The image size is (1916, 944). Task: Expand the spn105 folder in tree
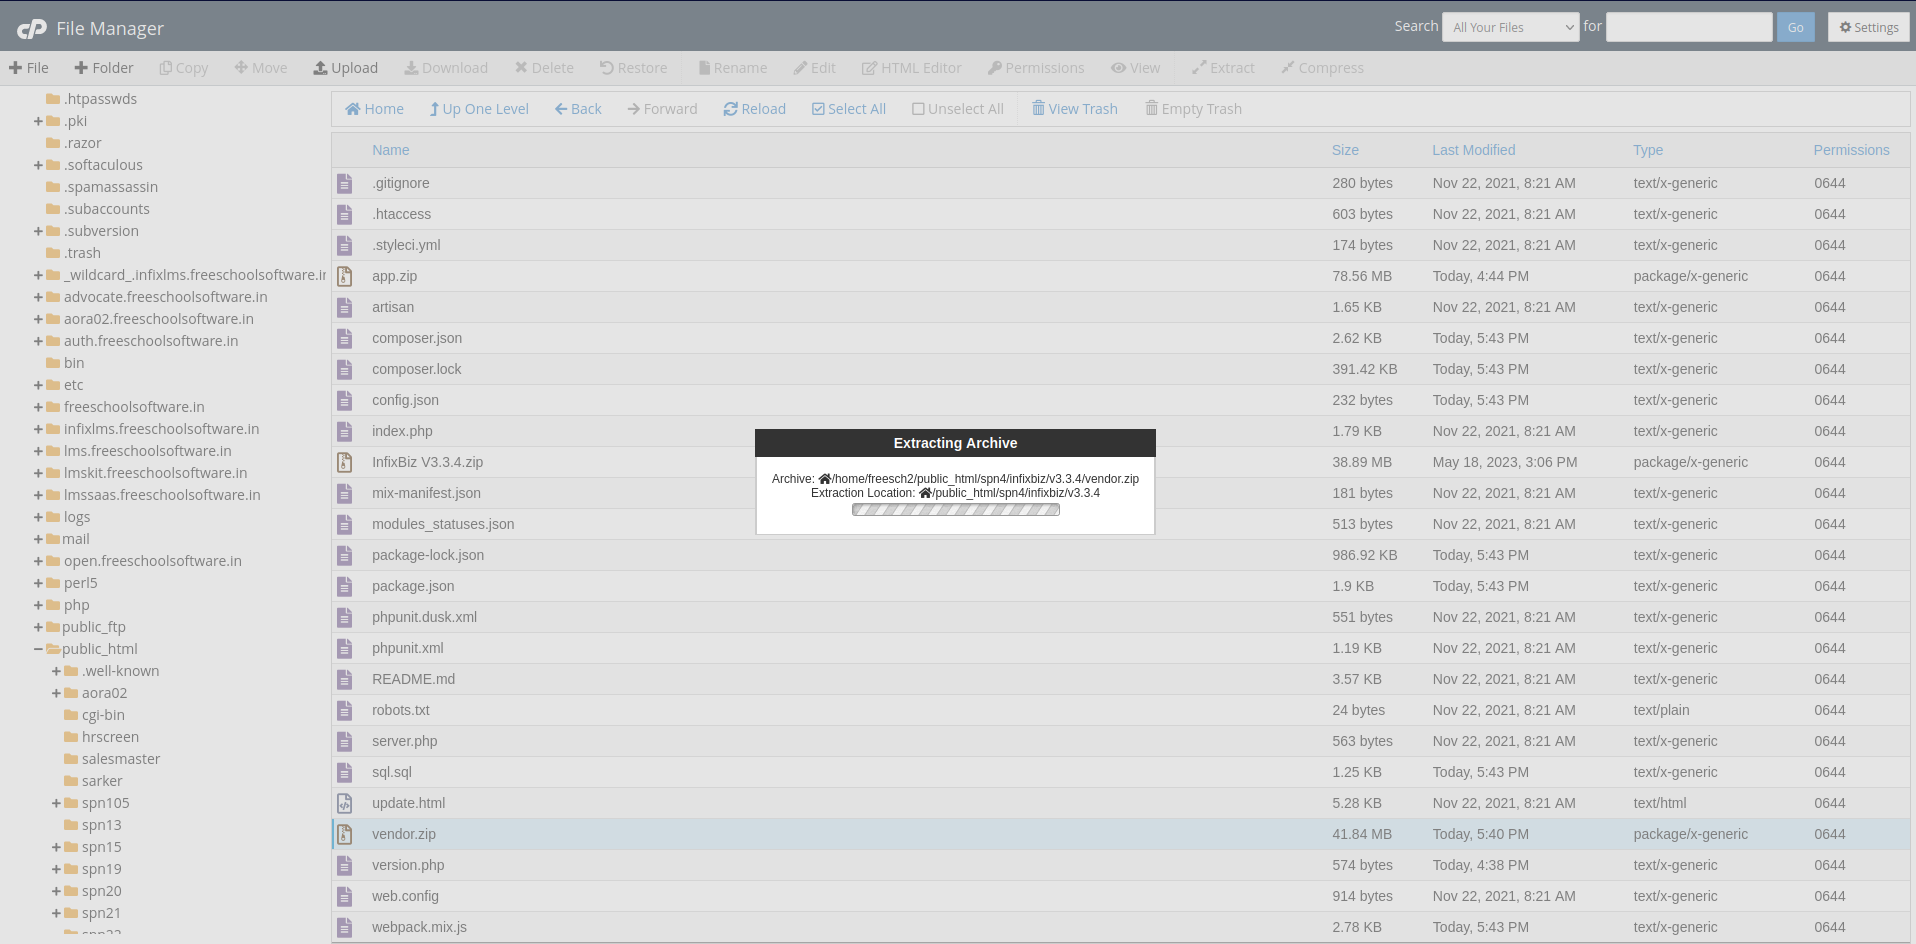click(x=57, y=803)
